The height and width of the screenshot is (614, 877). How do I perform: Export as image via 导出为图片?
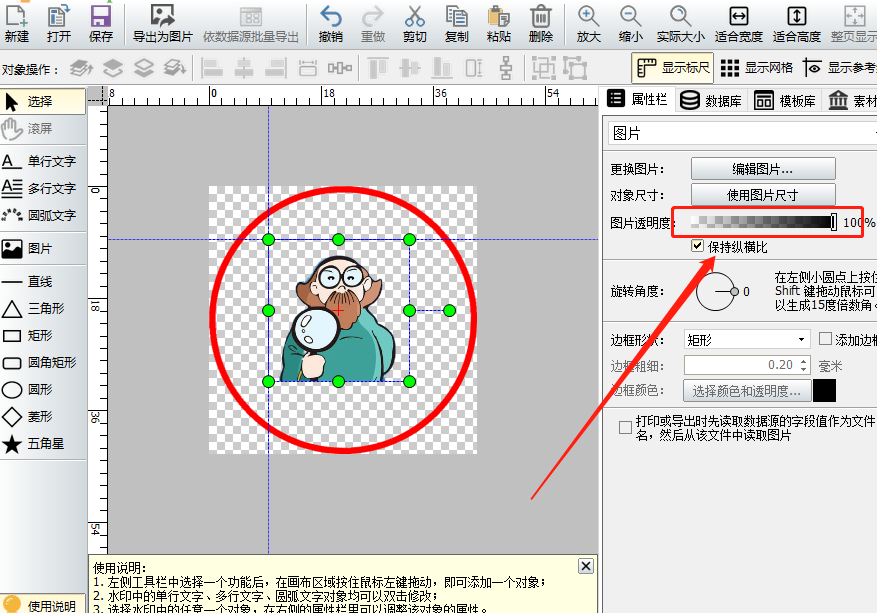pyautogui.click(x=162, y=23)
